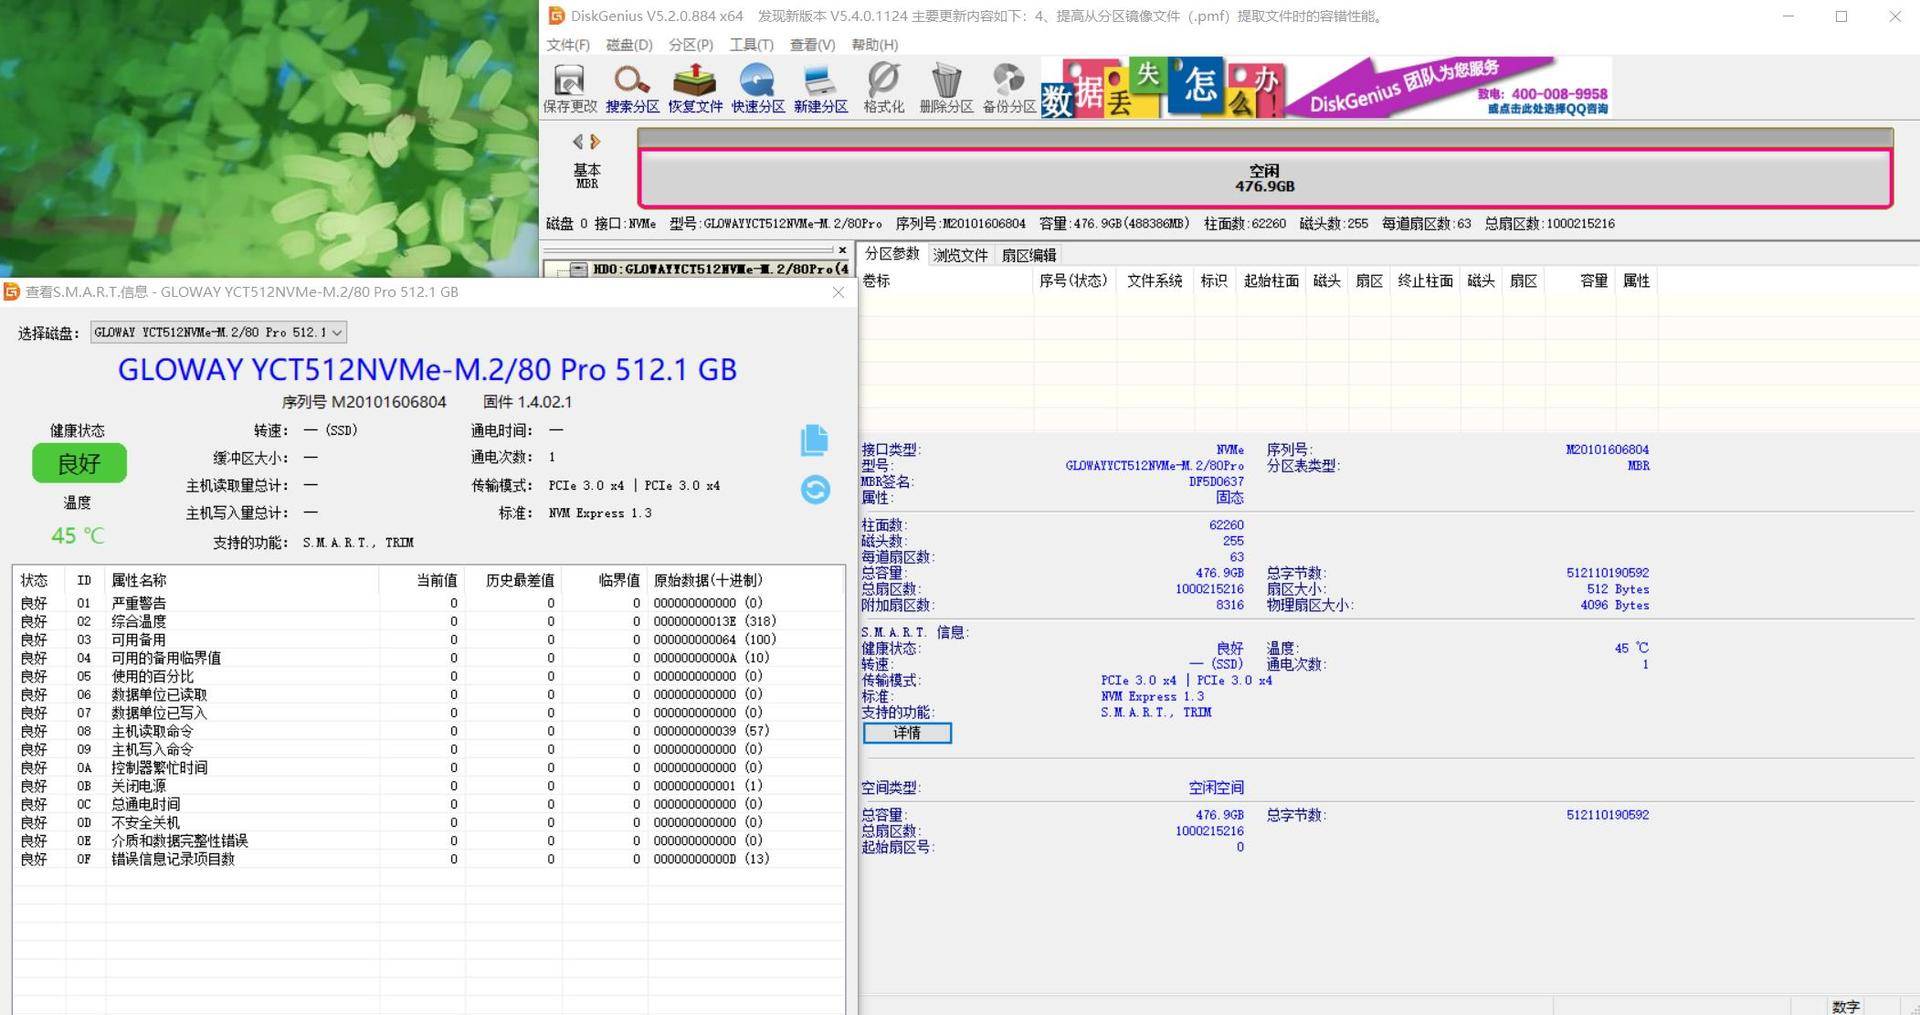Click the 备份分区 (Backup Partition) icon
This screenshot has width=1920, height=1015.
point(1009,86)
